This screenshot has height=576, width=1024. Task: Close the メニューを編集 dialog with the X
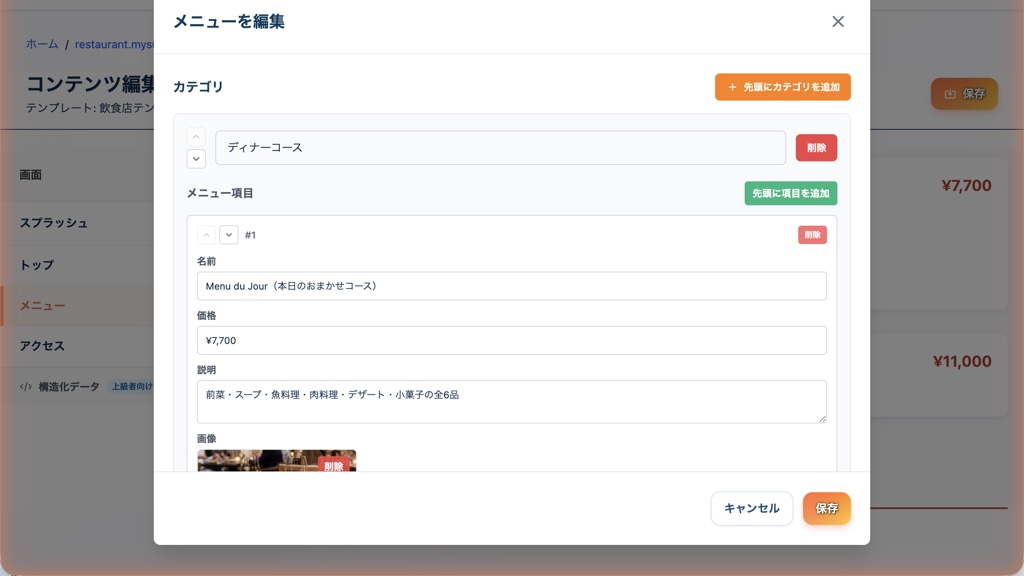tap(838, 21)
